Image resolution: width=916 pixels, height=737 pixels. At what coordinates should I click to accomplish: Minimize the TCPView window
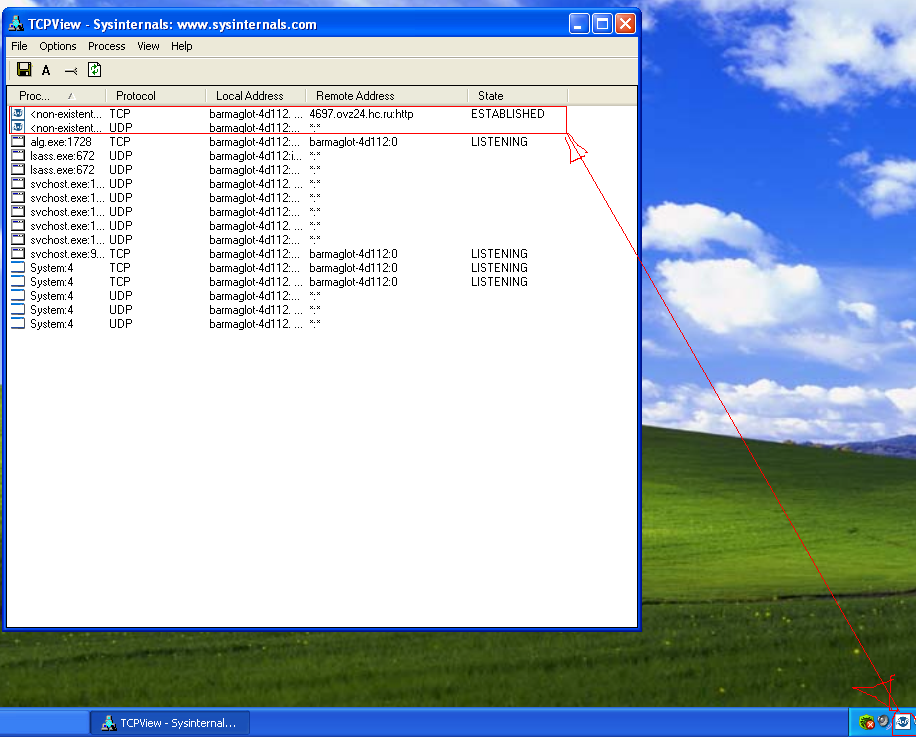(x=579, y=24)
